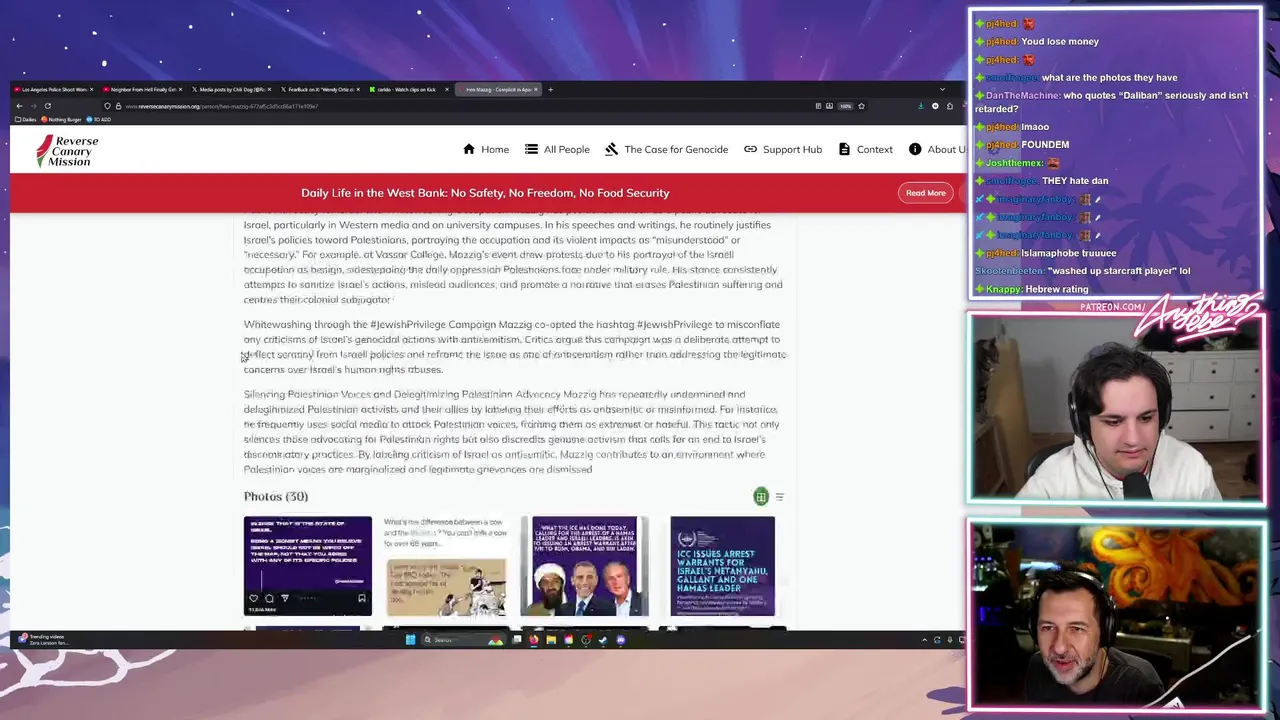Open the Dailies bookmarks folder
This screenshot has width=1280, height=720.
tap(24, 119)
